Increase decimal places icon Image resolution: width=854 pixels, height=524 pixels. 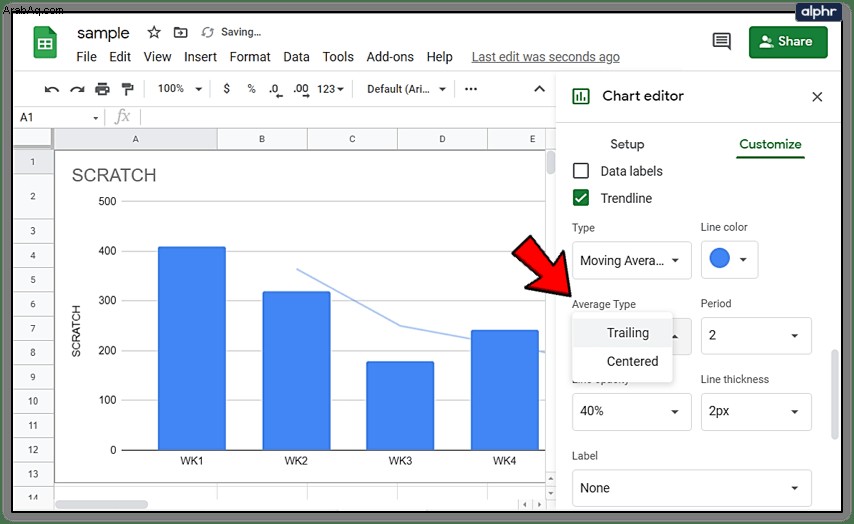pos(301,90)
